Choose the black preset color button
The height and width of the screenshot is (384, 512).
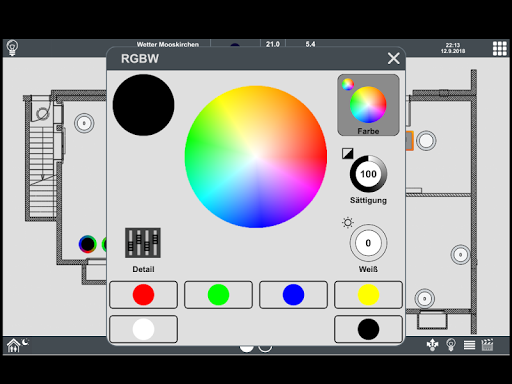click(x=368, y=329)
